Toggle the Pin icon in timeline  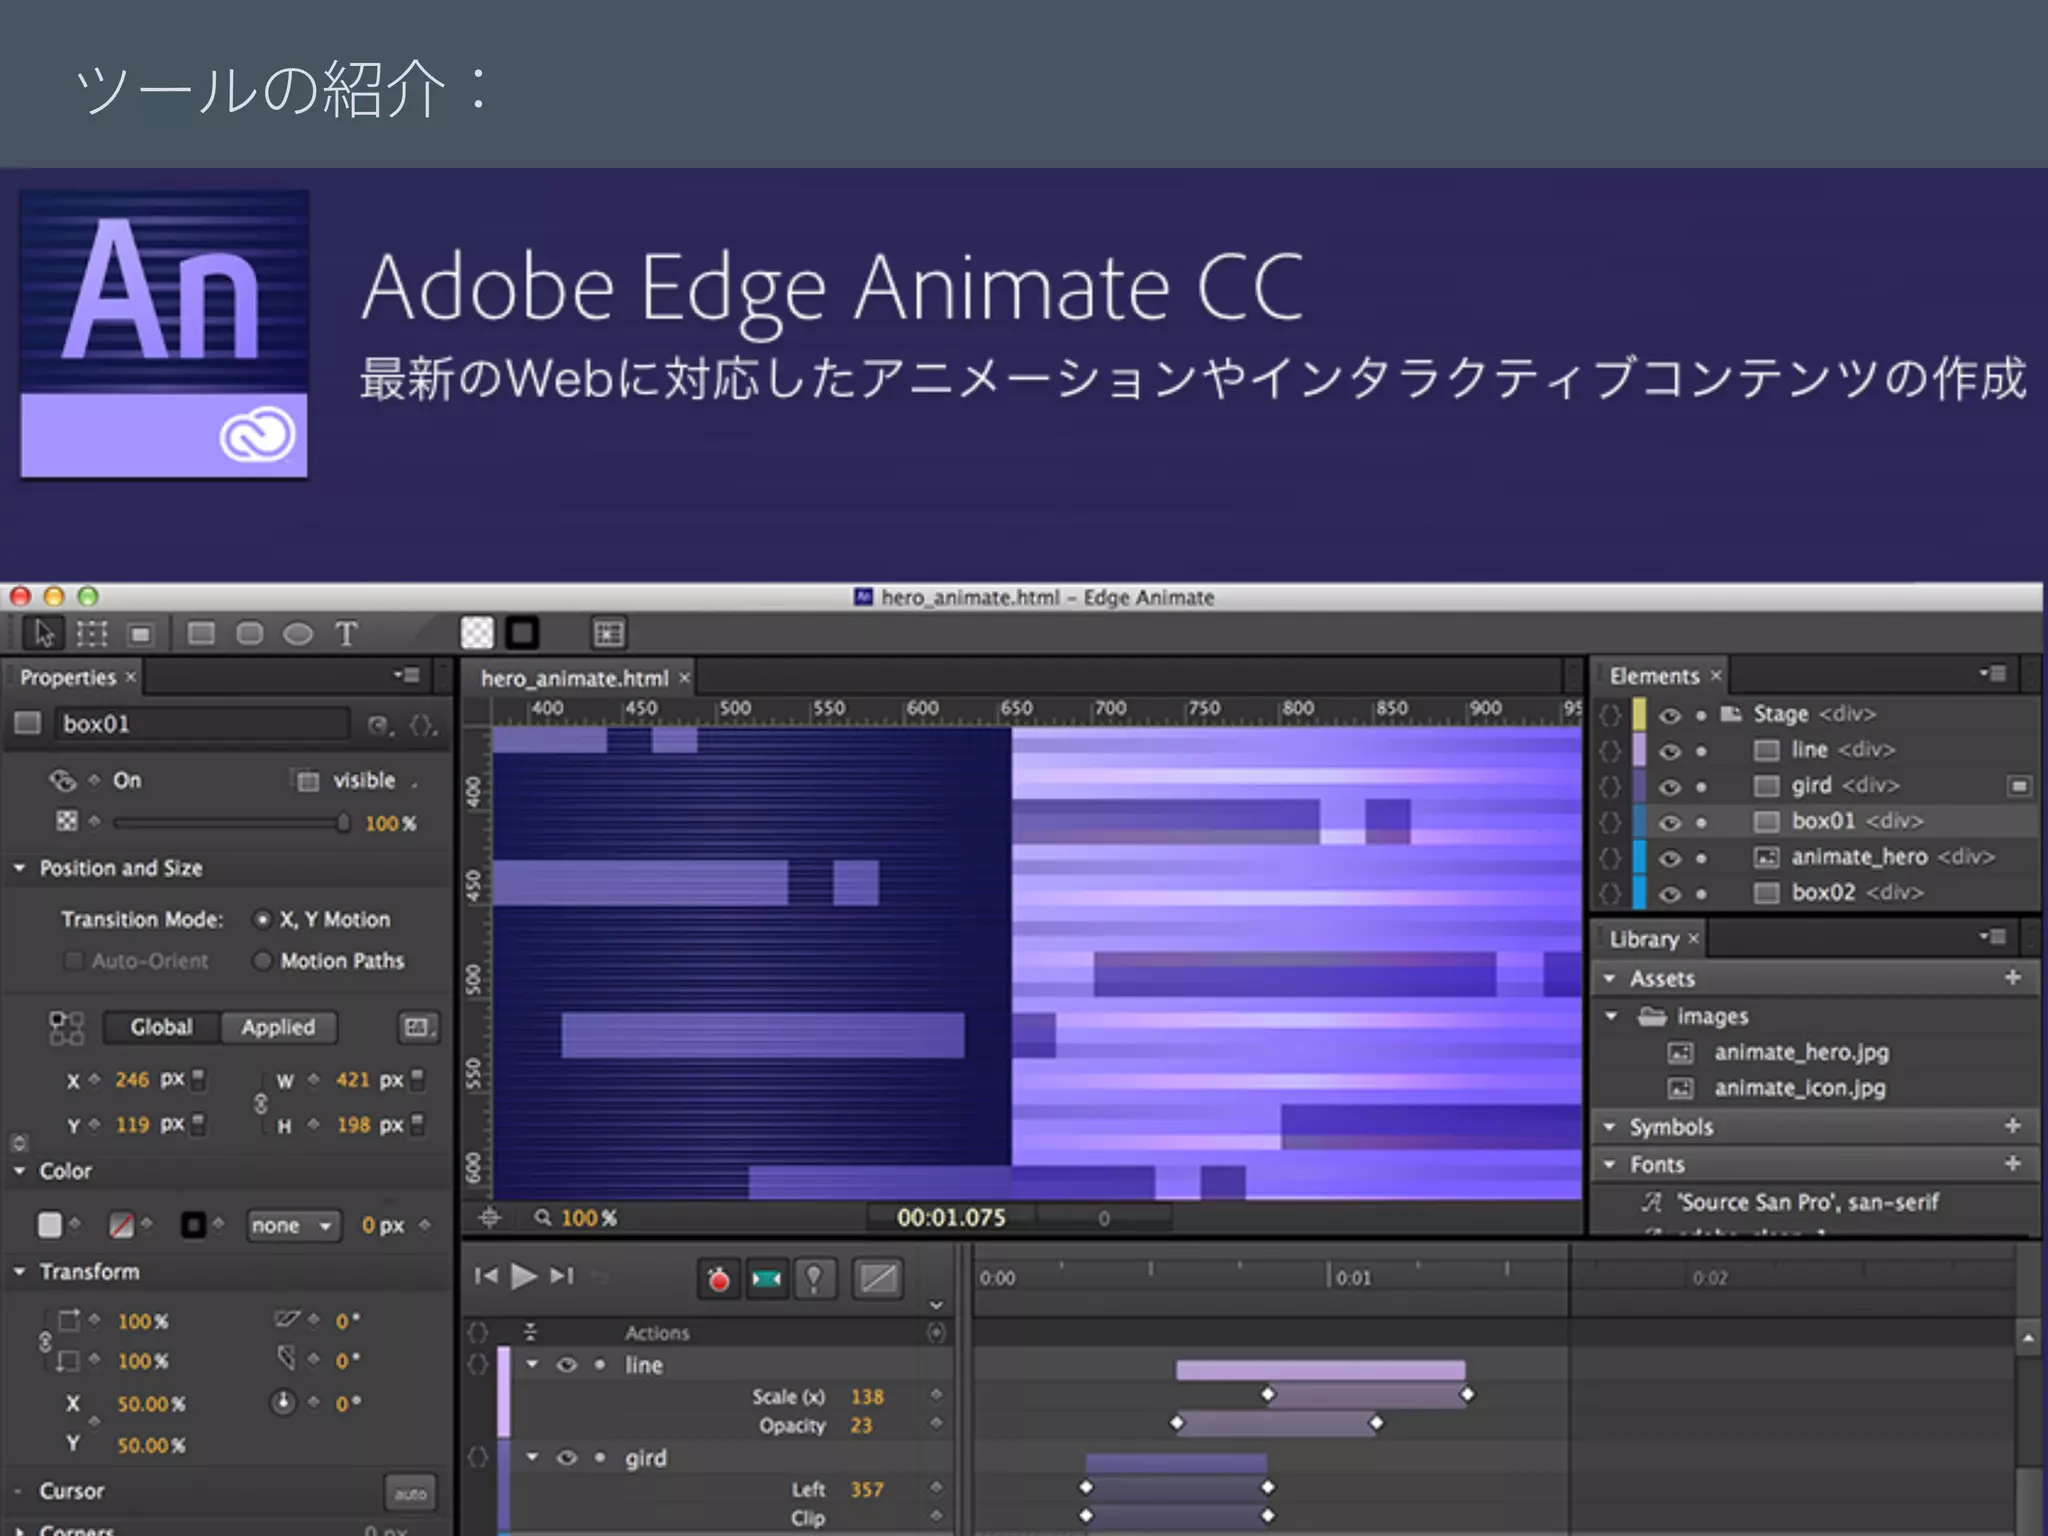pyautogui.click(x=814, y=1278)
